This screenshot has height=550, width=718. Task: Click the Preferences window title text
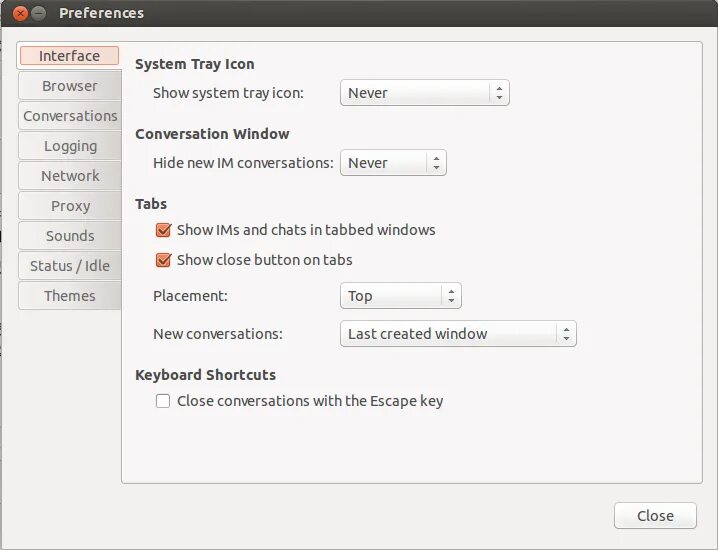(x=101, y=13)
